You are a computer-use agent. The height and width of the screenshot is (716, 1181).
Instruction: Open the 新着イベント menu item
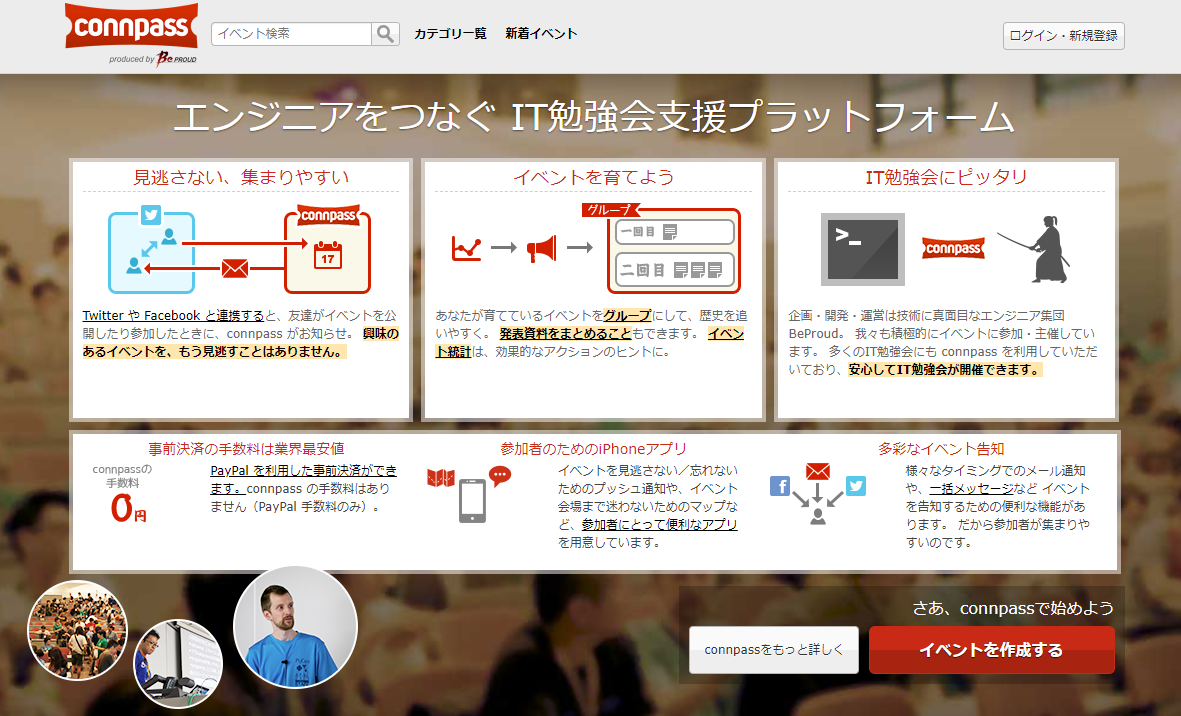541,34
